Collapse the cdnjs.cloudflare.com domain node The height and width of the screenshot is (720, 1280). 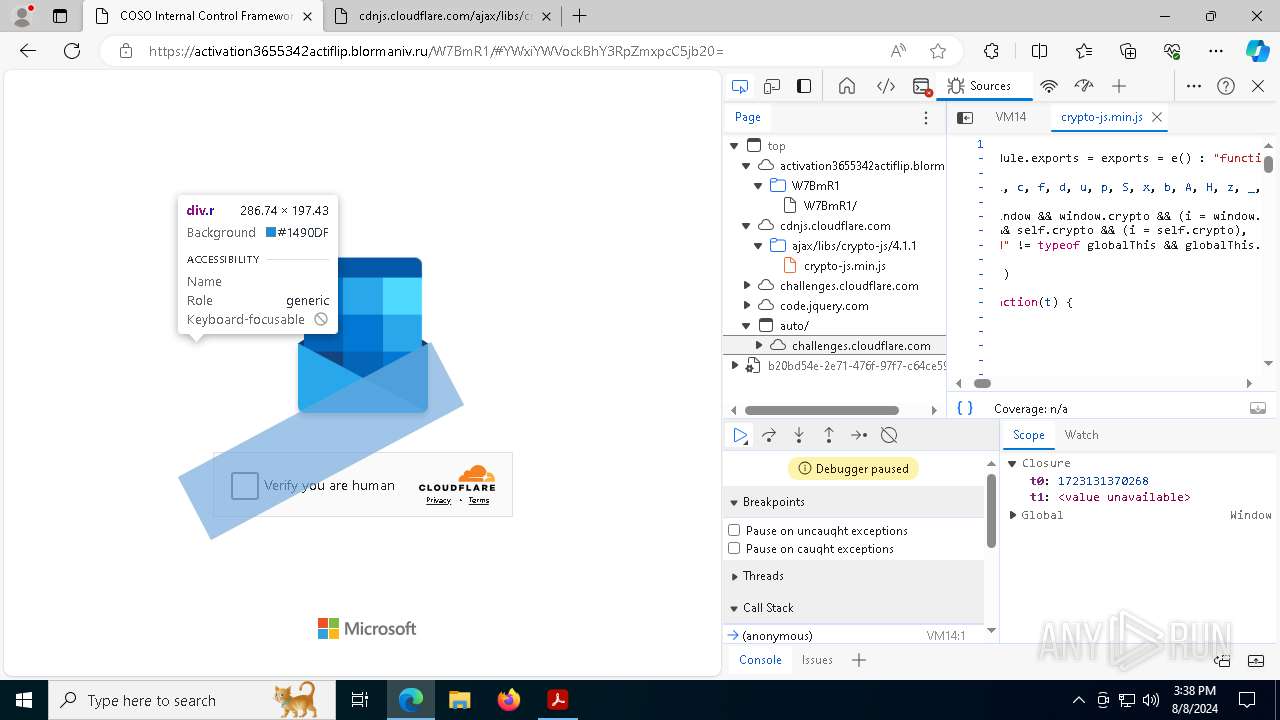(x=746, y=226)
